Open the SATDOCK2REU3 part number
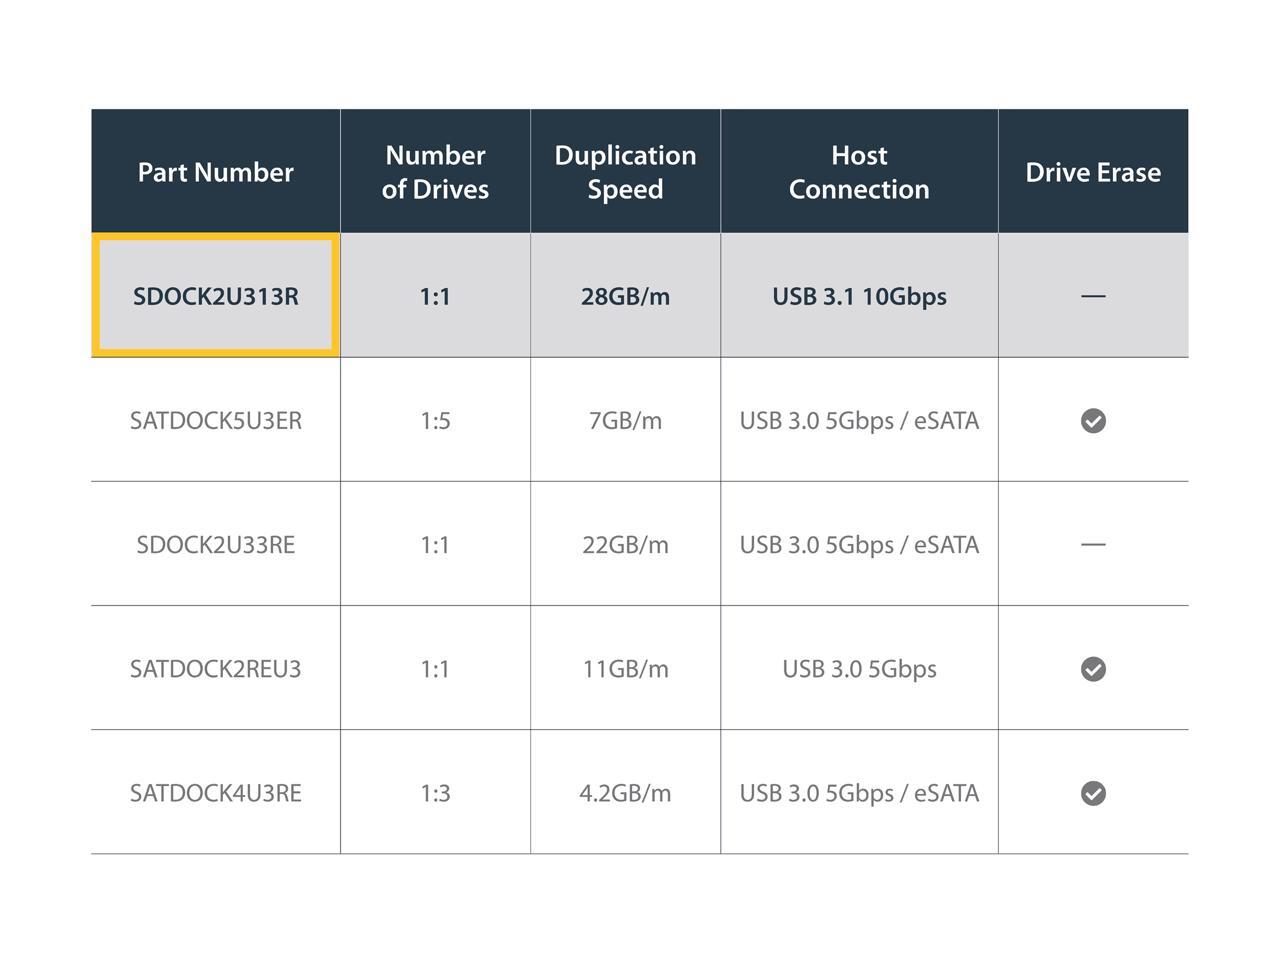Screen dimensions: 1280x960 tap(215, 669)
